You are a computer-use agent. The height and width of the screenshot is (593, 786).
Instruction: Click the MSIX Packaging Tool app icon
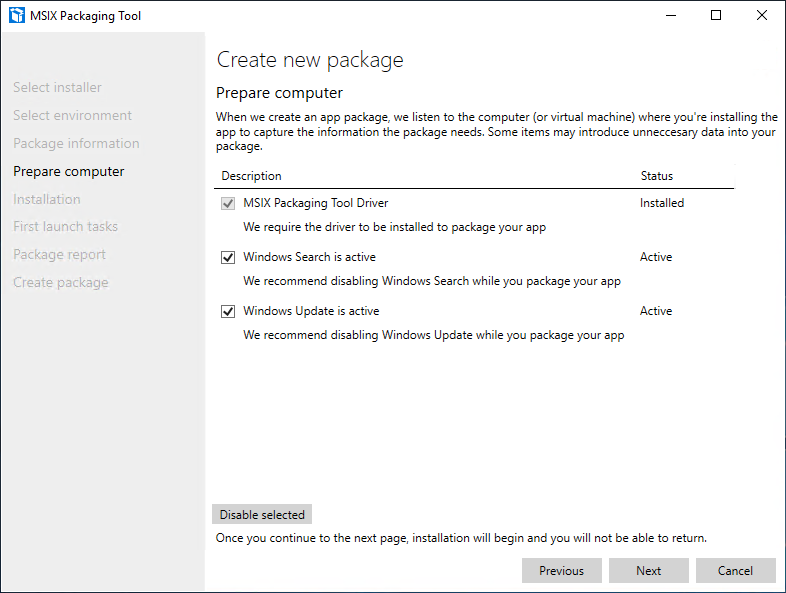[17, 16]
